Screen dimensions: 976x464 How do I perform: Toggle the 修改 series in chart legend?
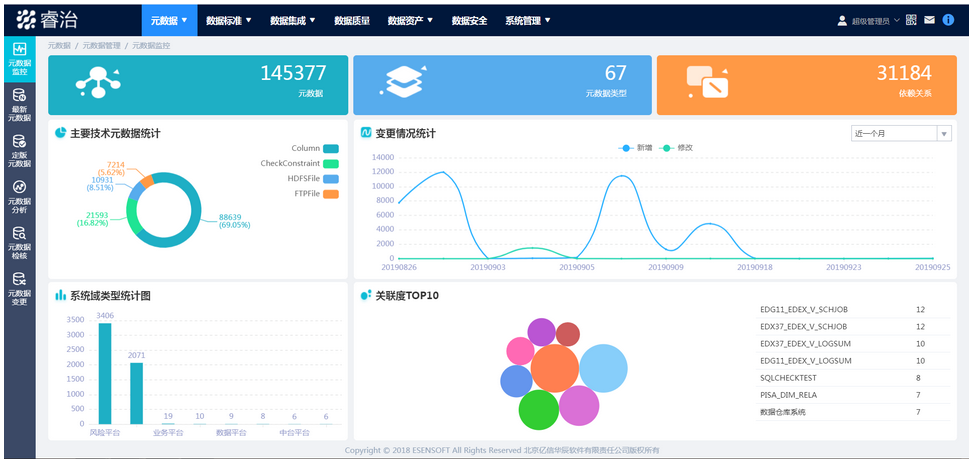click(677, 147)
